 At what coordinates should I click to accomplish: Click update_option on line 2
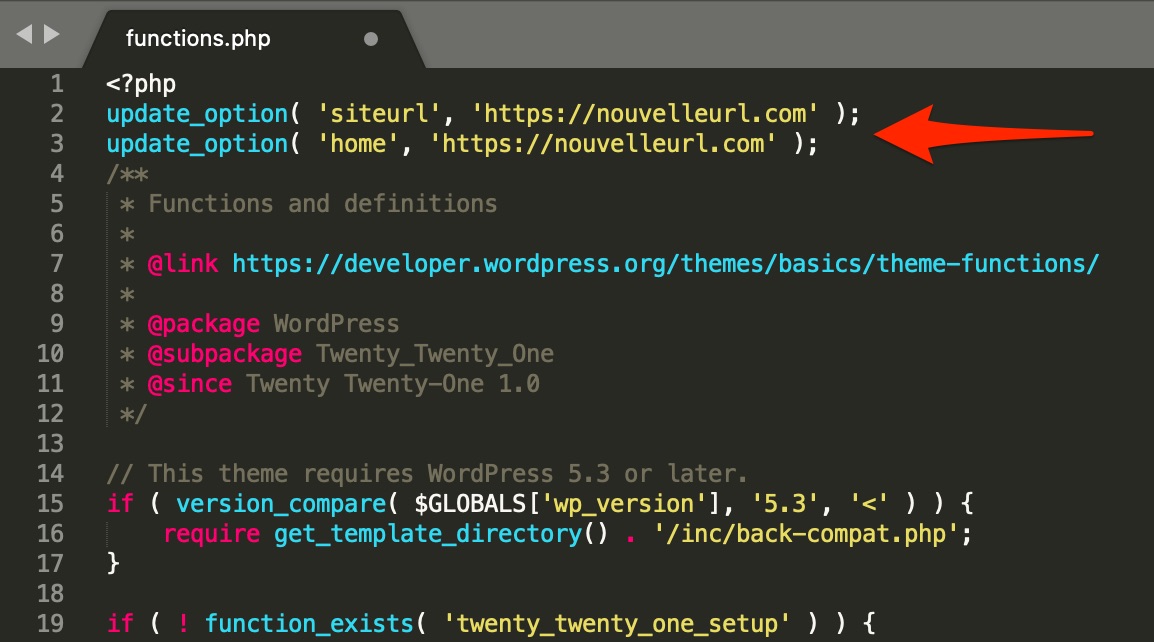197,114
